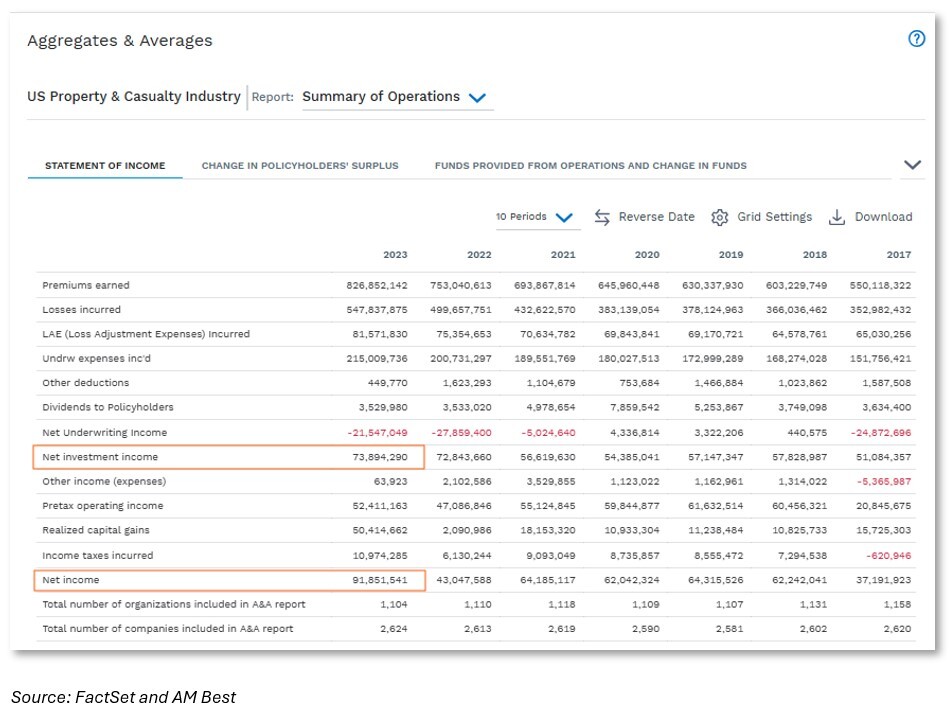Click the Net investment income row label
951x710 pixels.
click(x=100, y=457)
